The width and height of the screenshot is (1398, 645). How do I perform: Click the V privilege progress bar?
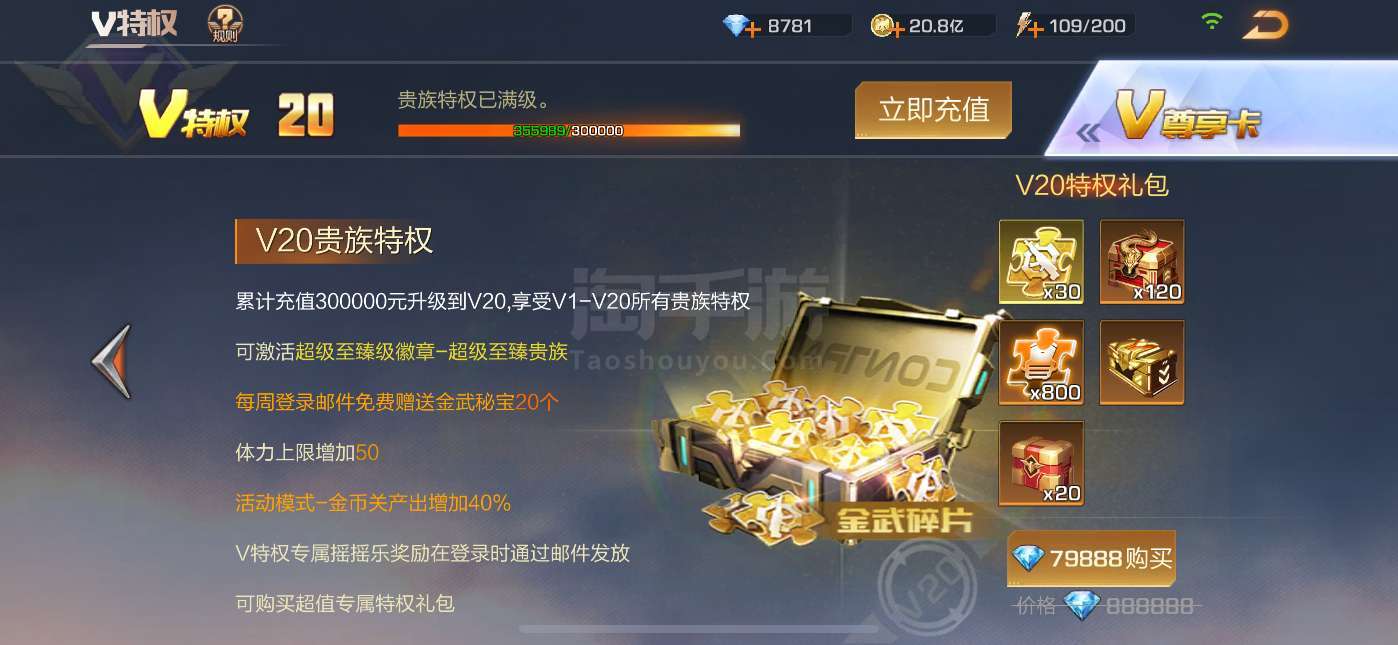click(569, 130)
